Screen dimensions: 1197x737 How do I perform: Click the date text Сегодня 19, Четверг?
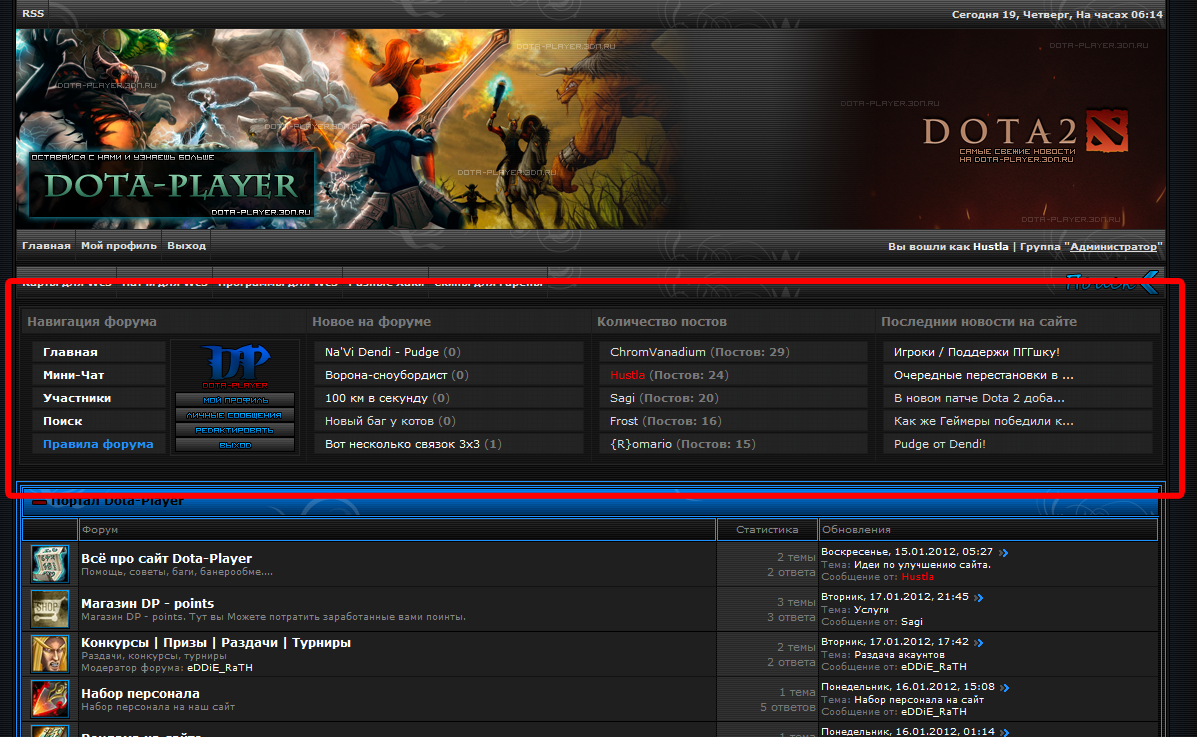(1009, 15)
